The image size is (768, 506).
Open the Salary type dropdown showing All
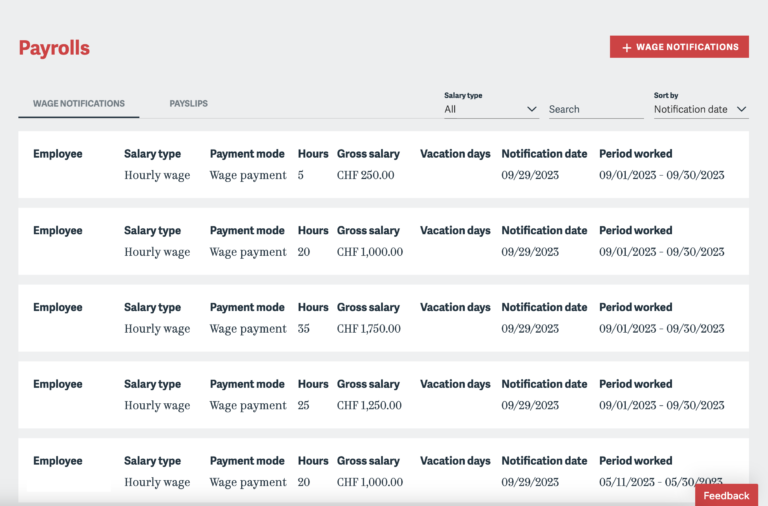(490, 109)
